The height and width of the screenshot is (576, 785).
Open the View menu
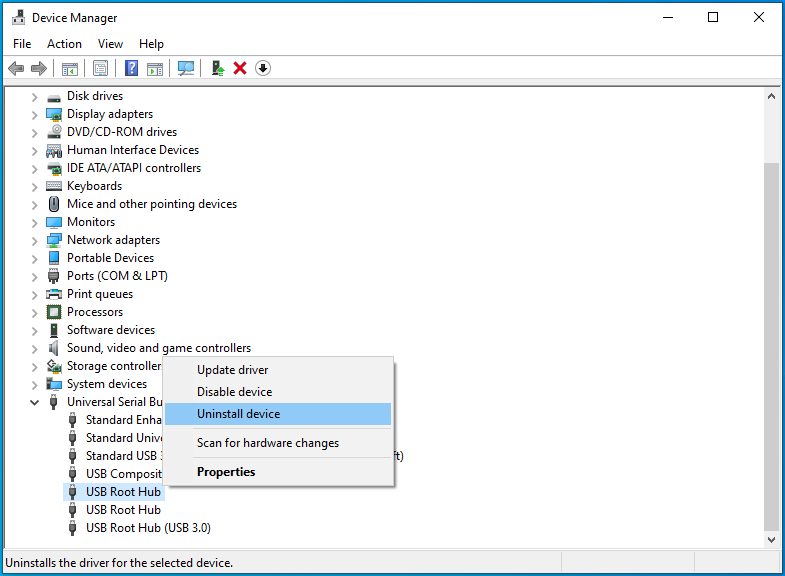click(x=110, y=44)
